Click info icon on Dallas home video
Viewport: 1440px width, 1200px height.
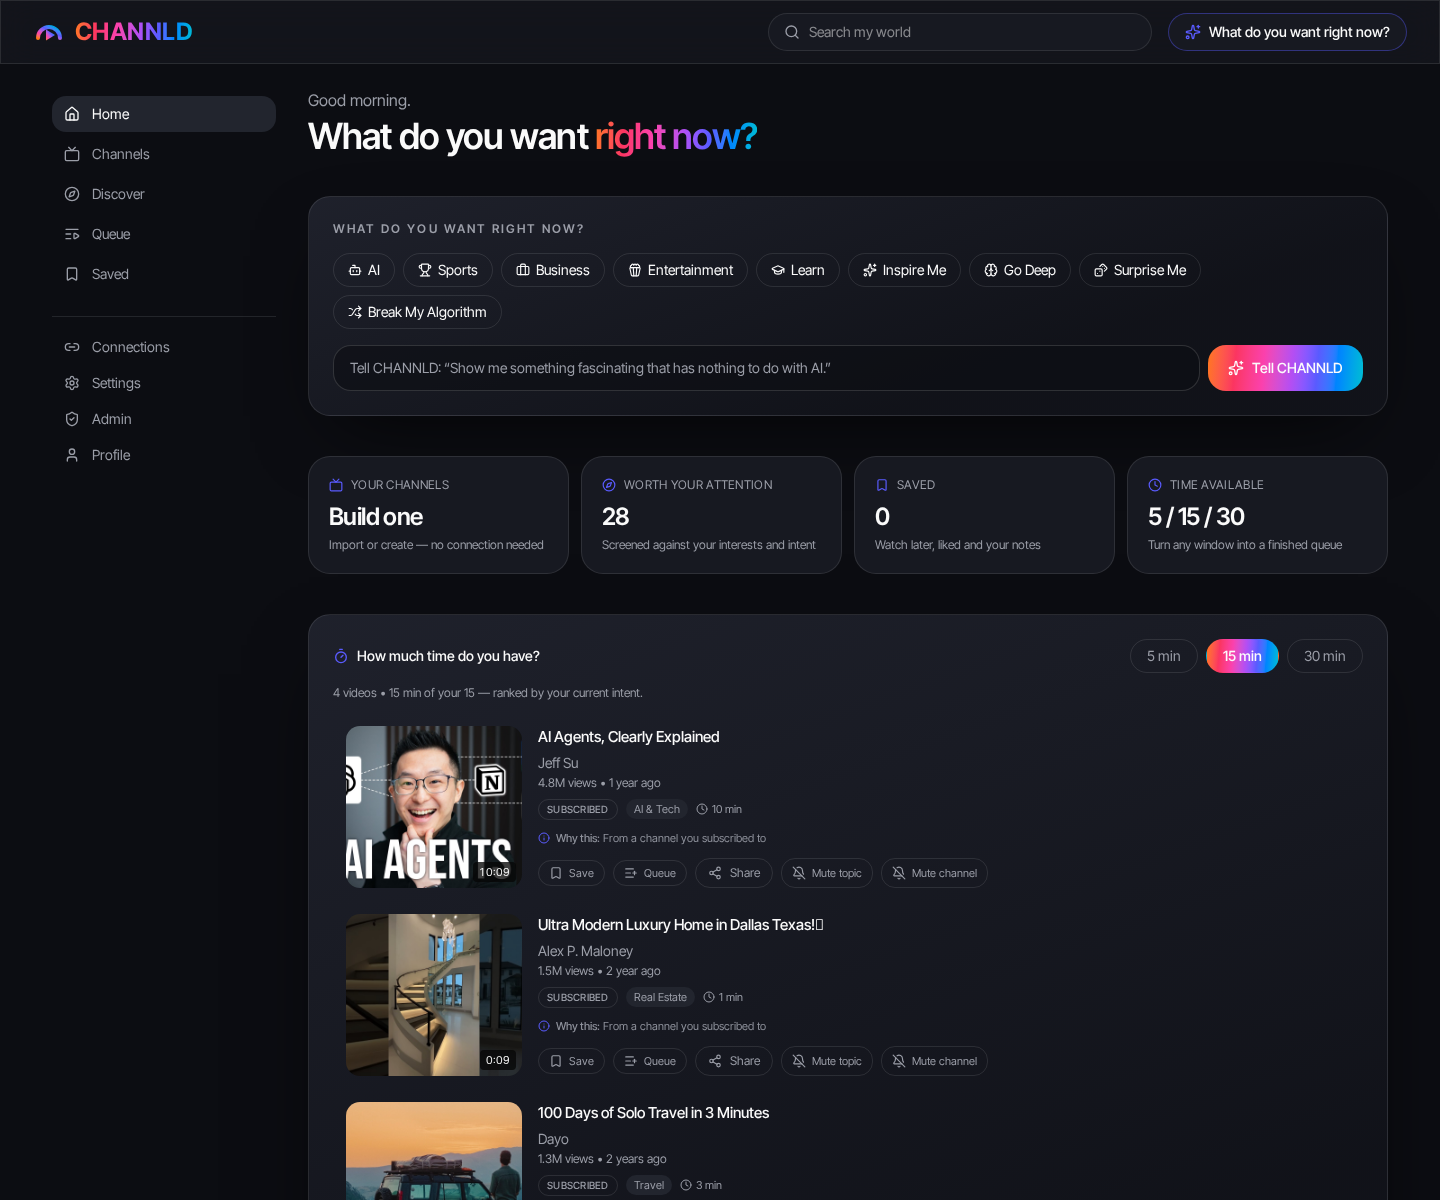coord(544,1026)
